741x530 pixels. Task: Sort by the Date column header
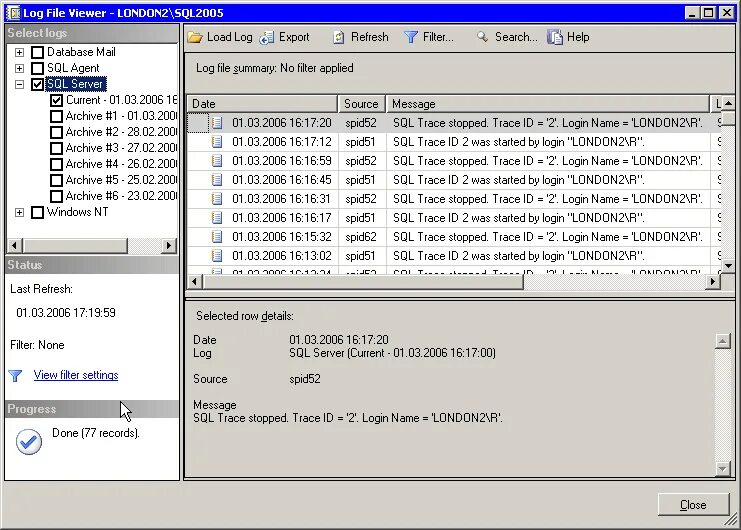(x=262, y=104)
